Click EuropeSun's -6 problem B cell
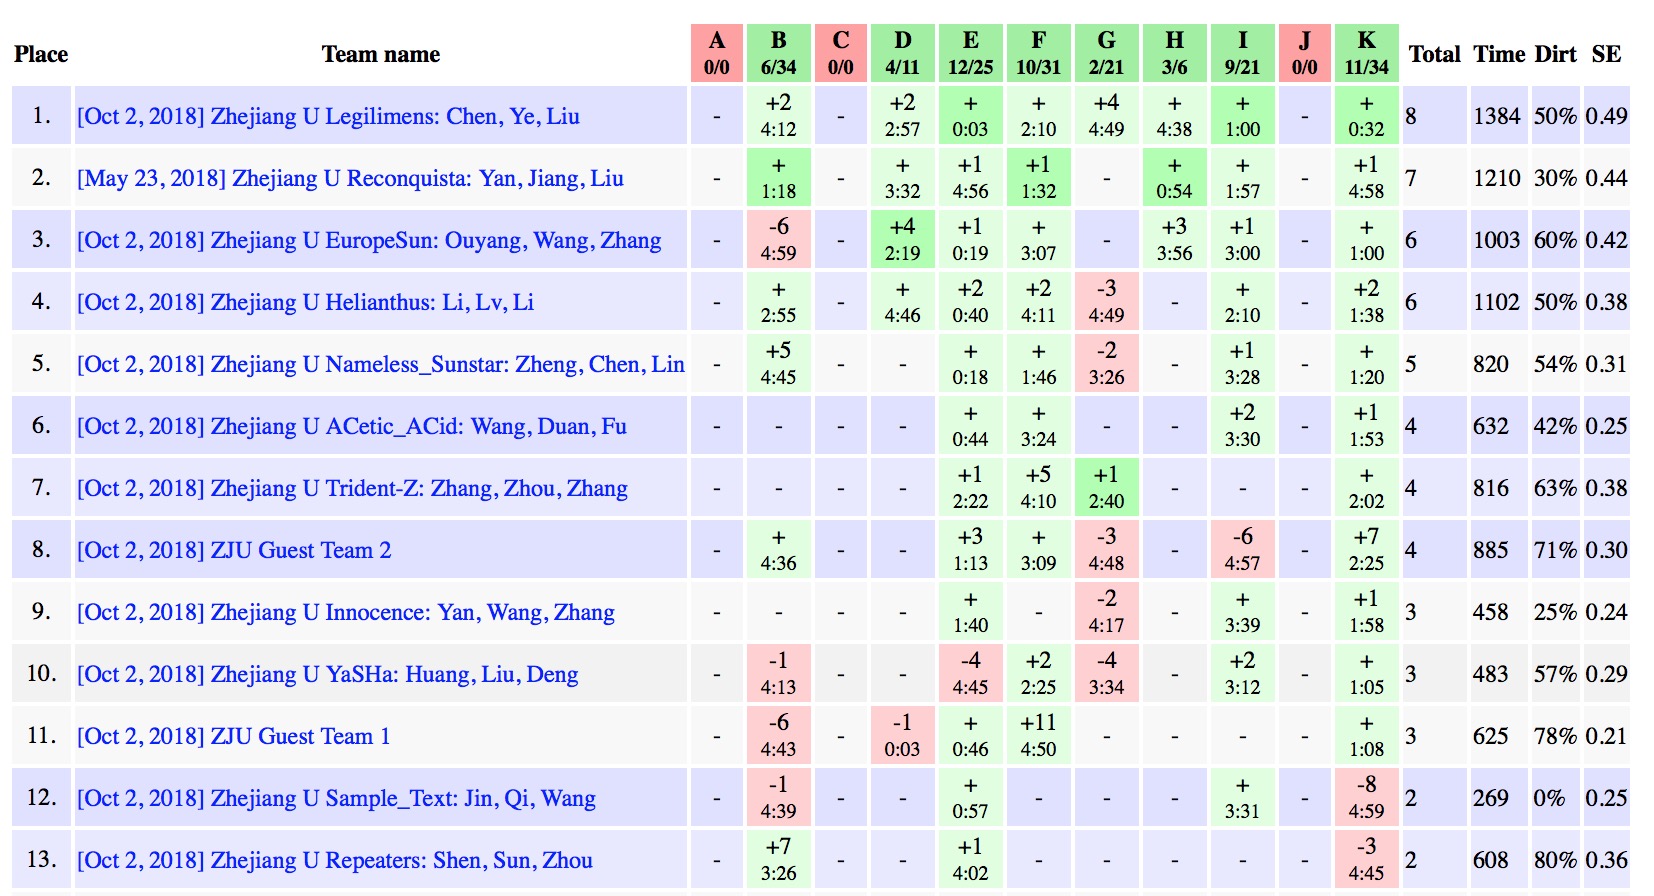This screenshot has width=1654, height=896. tap(778, 240)
